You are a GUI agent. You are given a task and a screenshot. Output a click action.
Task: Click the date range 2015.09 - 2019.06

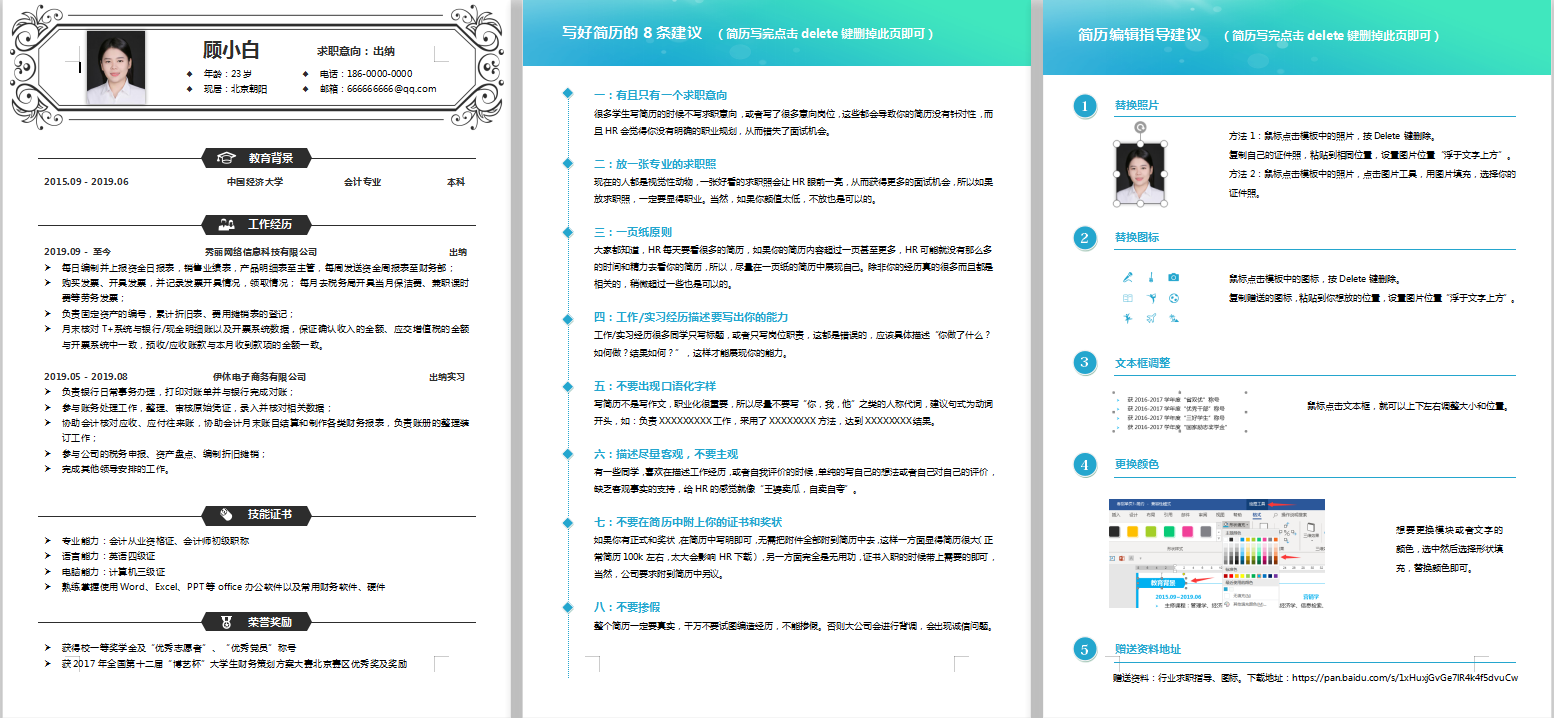coord(87,182)
